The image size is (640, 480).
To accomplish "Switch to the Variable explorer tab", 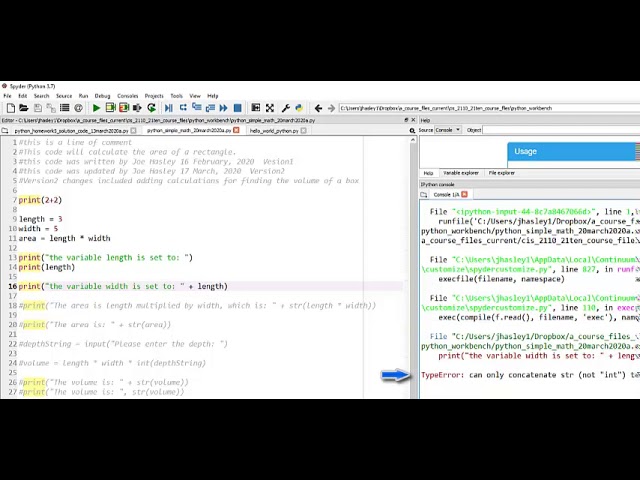I will click(x=461, y=173).
